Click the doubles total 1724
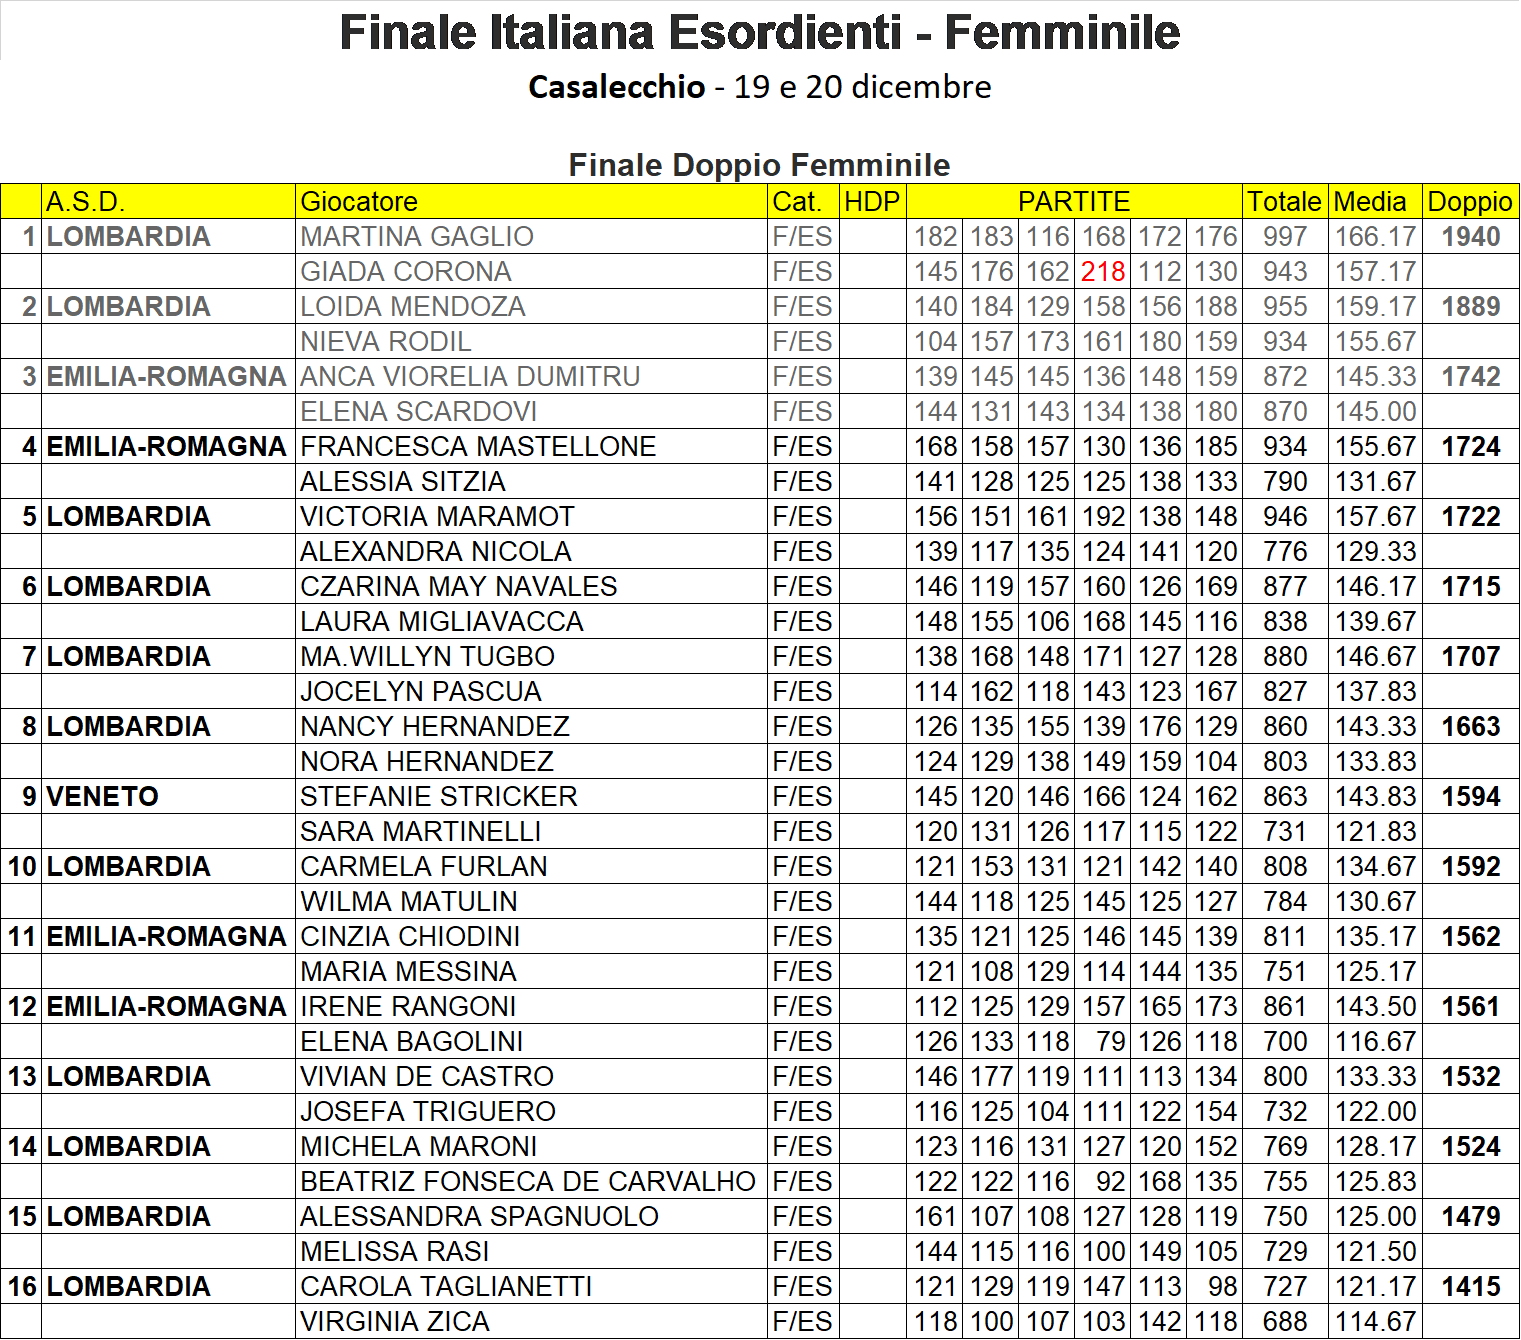The height and width of the screenshot is (1340, 1521). coord(1471,447)
